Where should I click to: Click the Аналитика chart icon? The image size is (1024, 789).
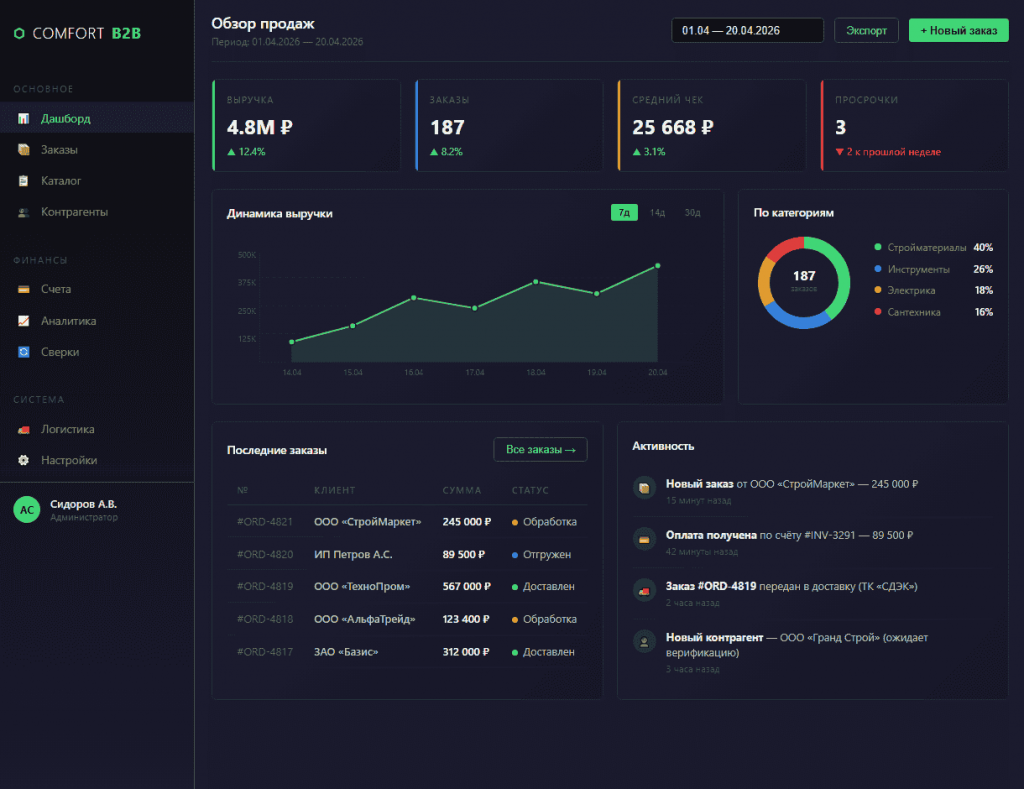(23, 321)
